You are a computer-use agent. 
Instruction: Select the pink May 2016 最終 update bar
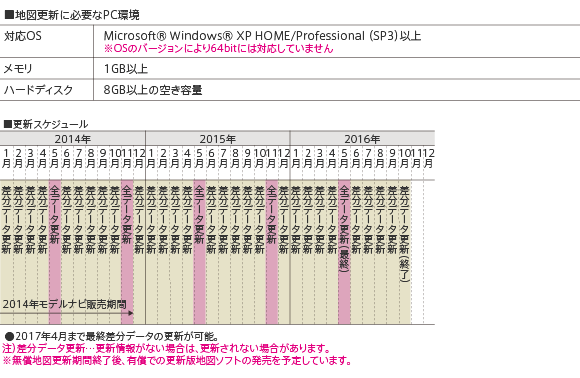click(344, 252)
